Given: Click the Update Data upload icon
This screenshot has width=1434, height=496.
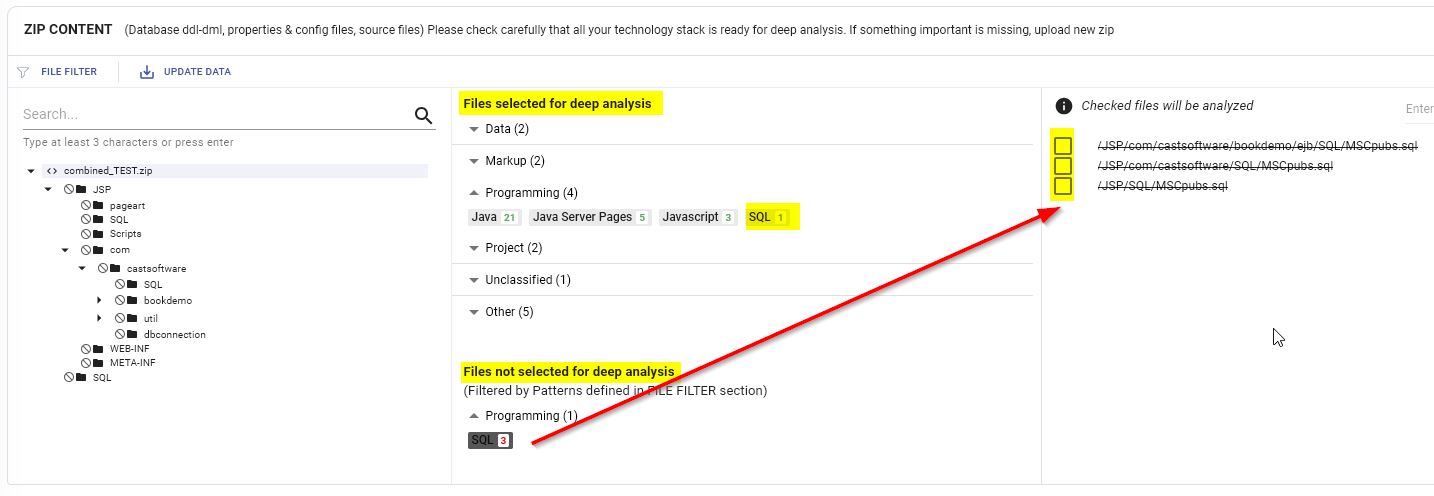Looking at the screenshot, I should (147, 72).
